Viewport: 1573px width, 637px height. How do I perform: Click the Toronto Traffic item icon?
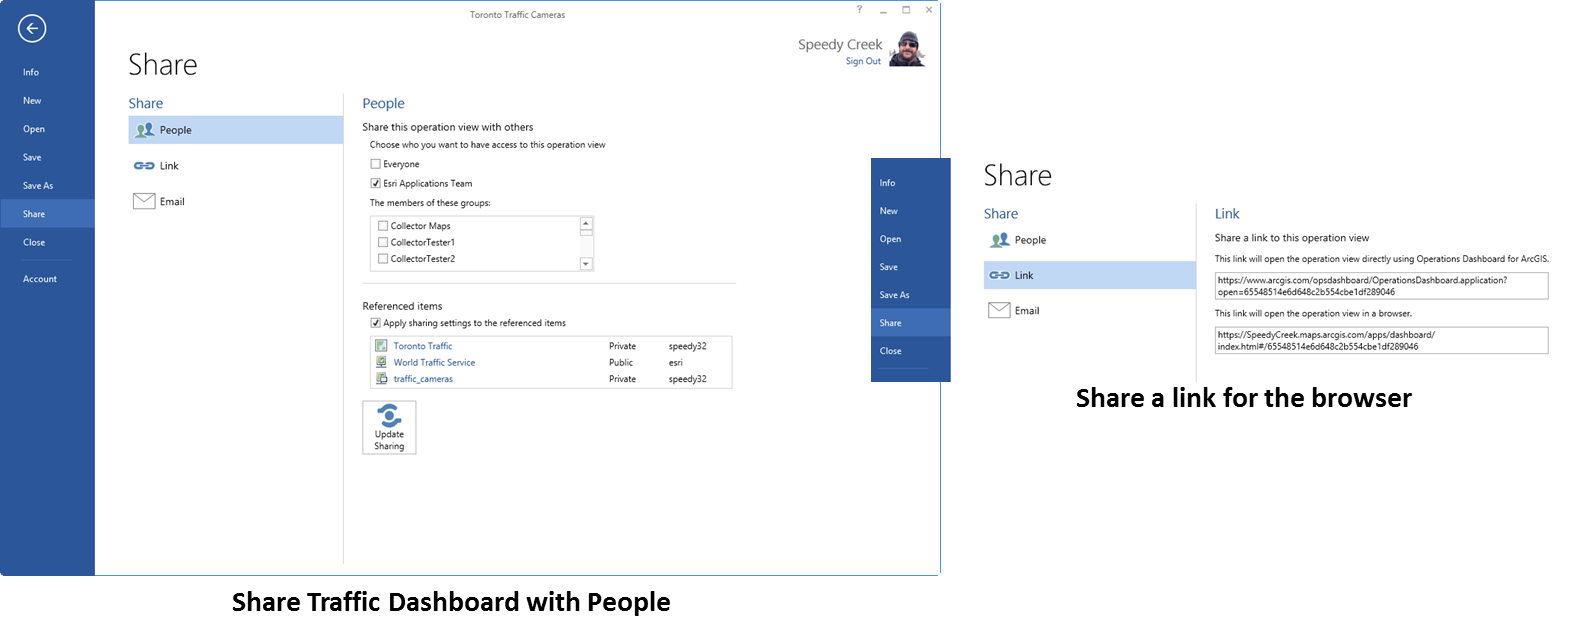(381, 346)
